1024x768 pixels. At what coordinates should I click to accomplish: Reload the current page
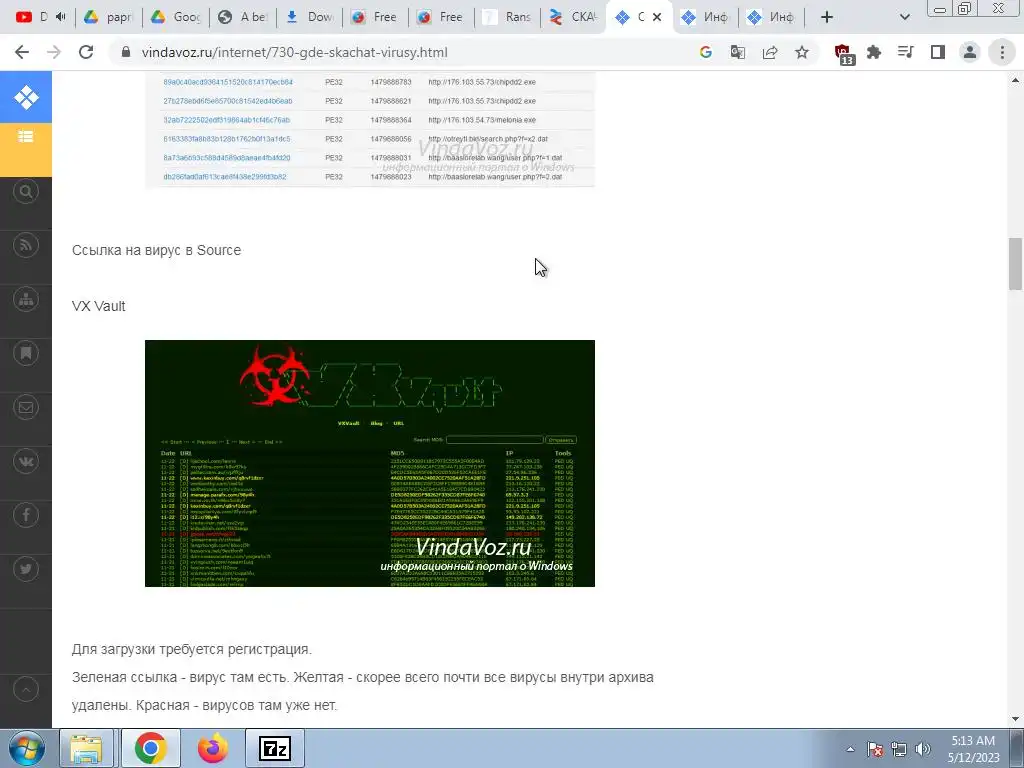coord(86,52)
